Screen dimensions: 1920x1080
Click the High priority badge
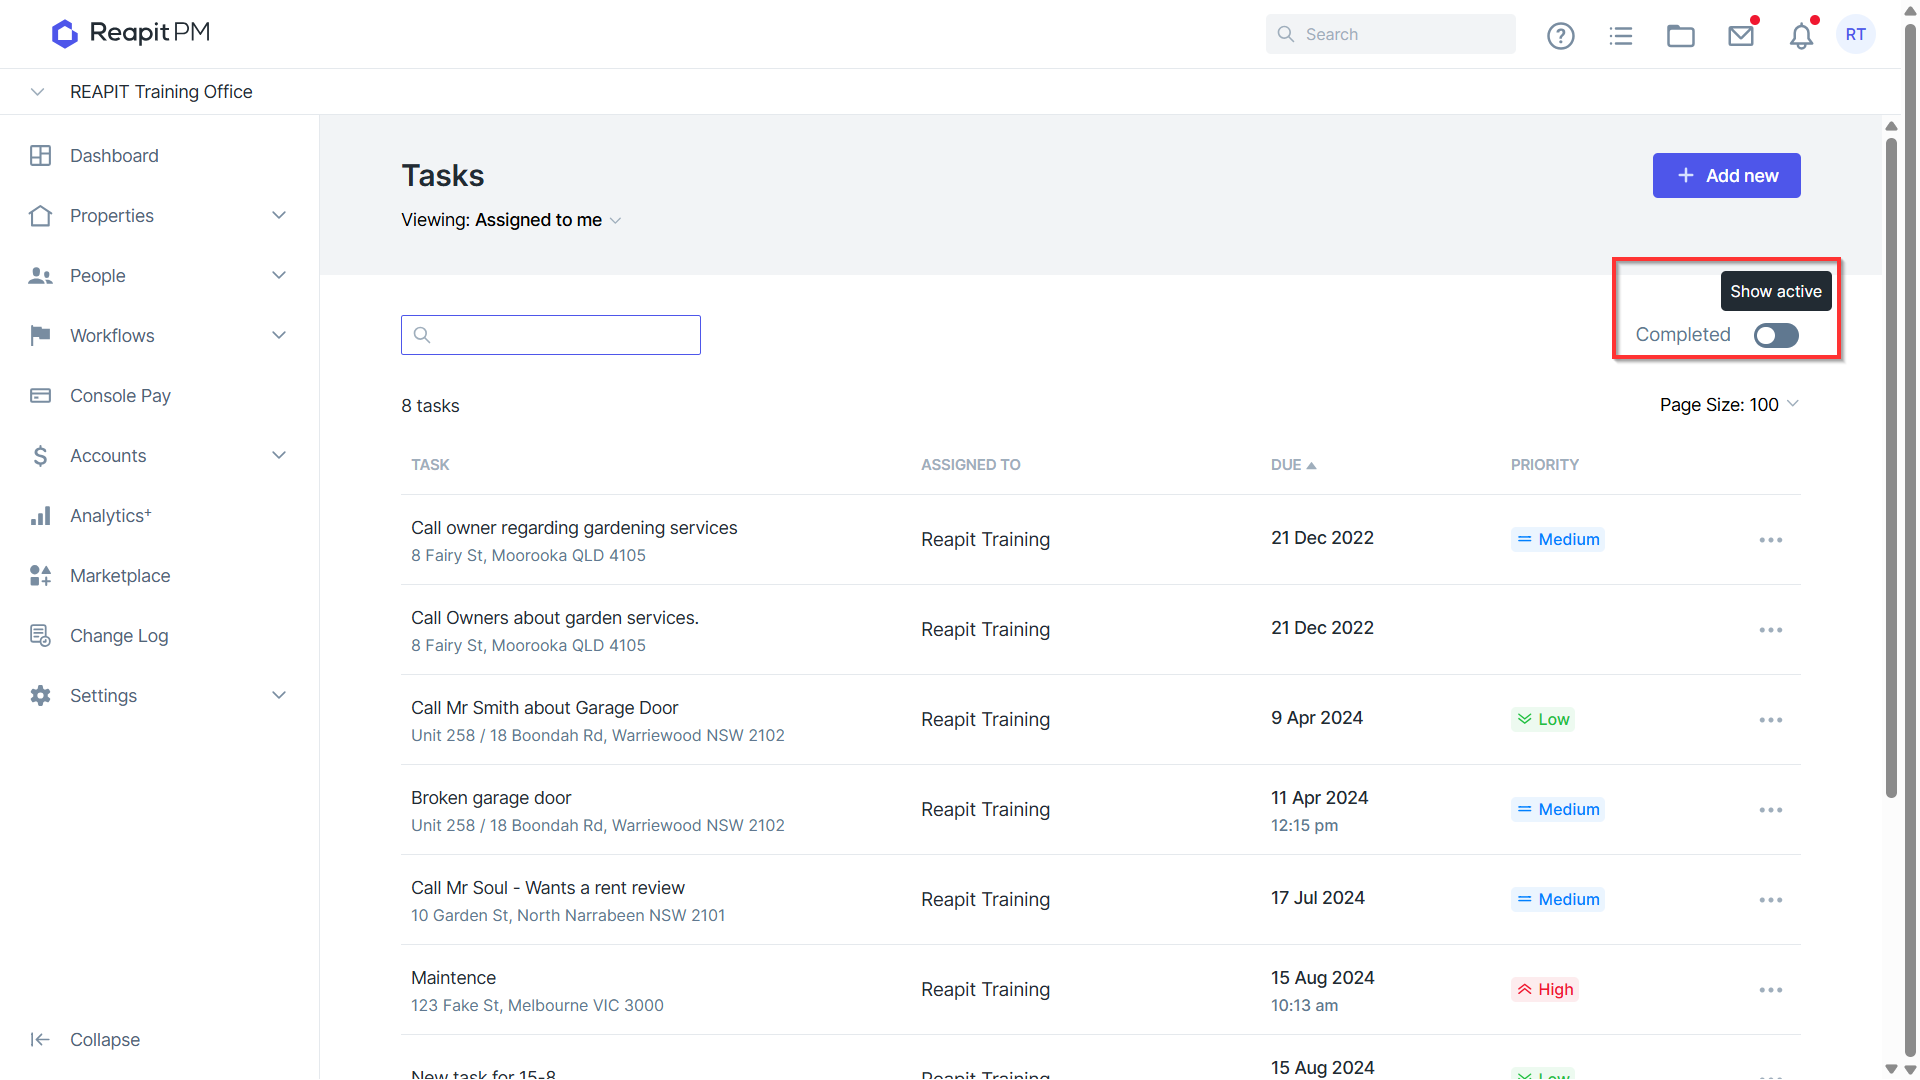pyautogui.click(x=1545, y=990)
